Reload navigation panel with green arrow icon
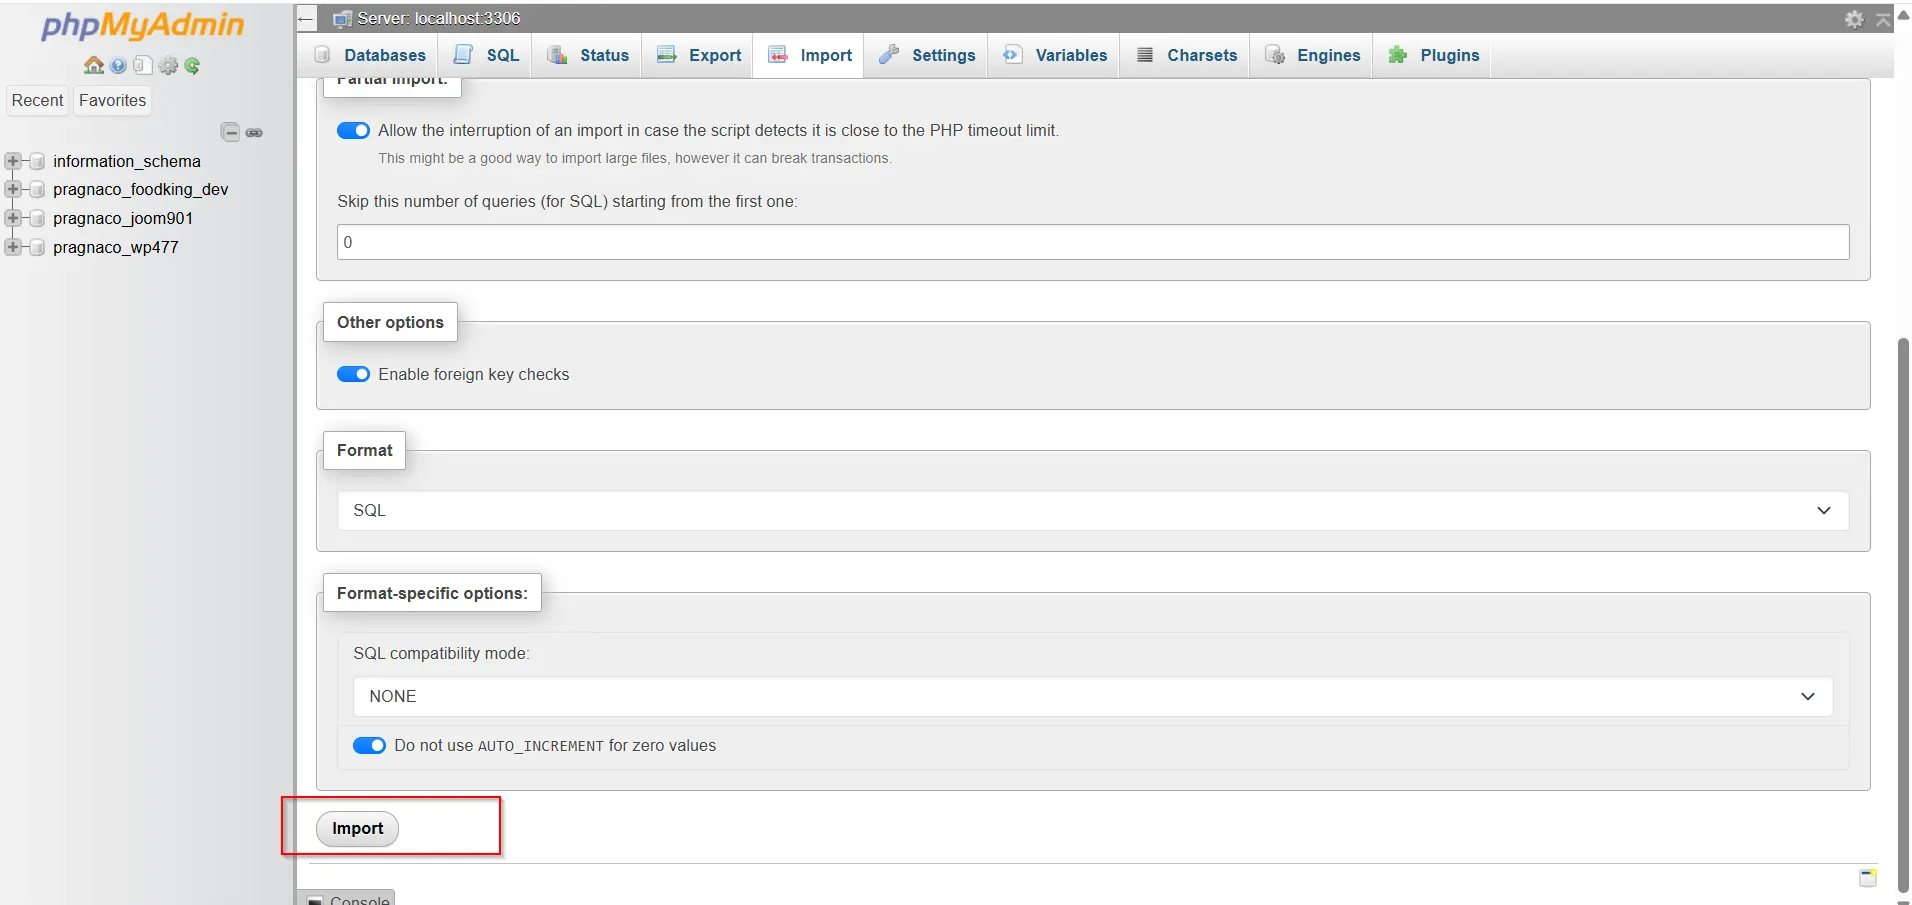1912x905 pixels. tap(192, 66)
